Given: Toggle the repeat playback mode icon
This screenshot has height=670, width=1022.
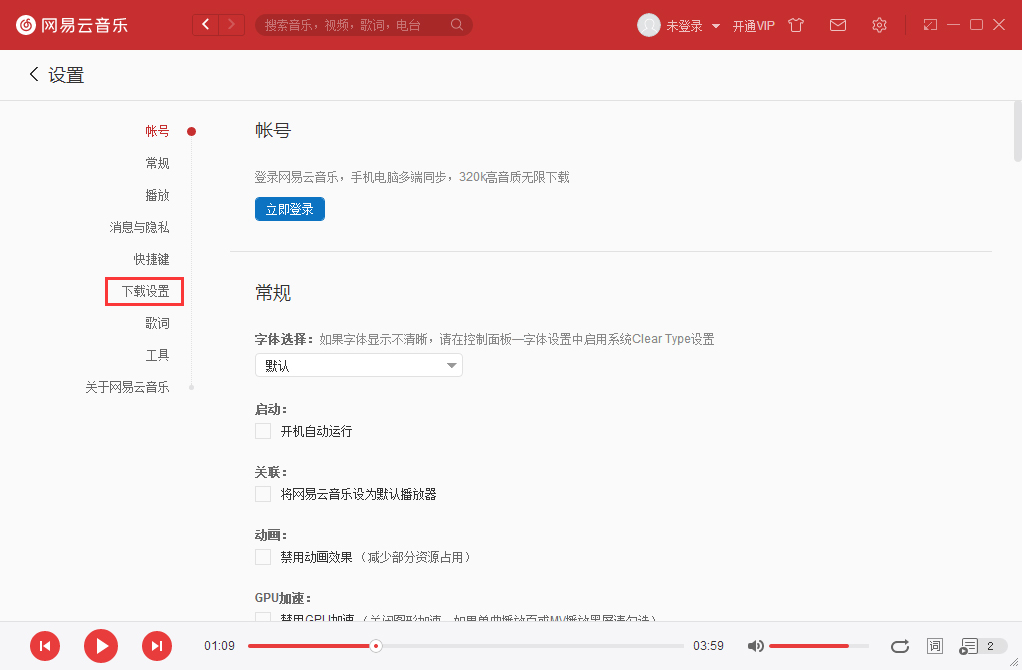Looking at the screenshot, I should 899,646.
